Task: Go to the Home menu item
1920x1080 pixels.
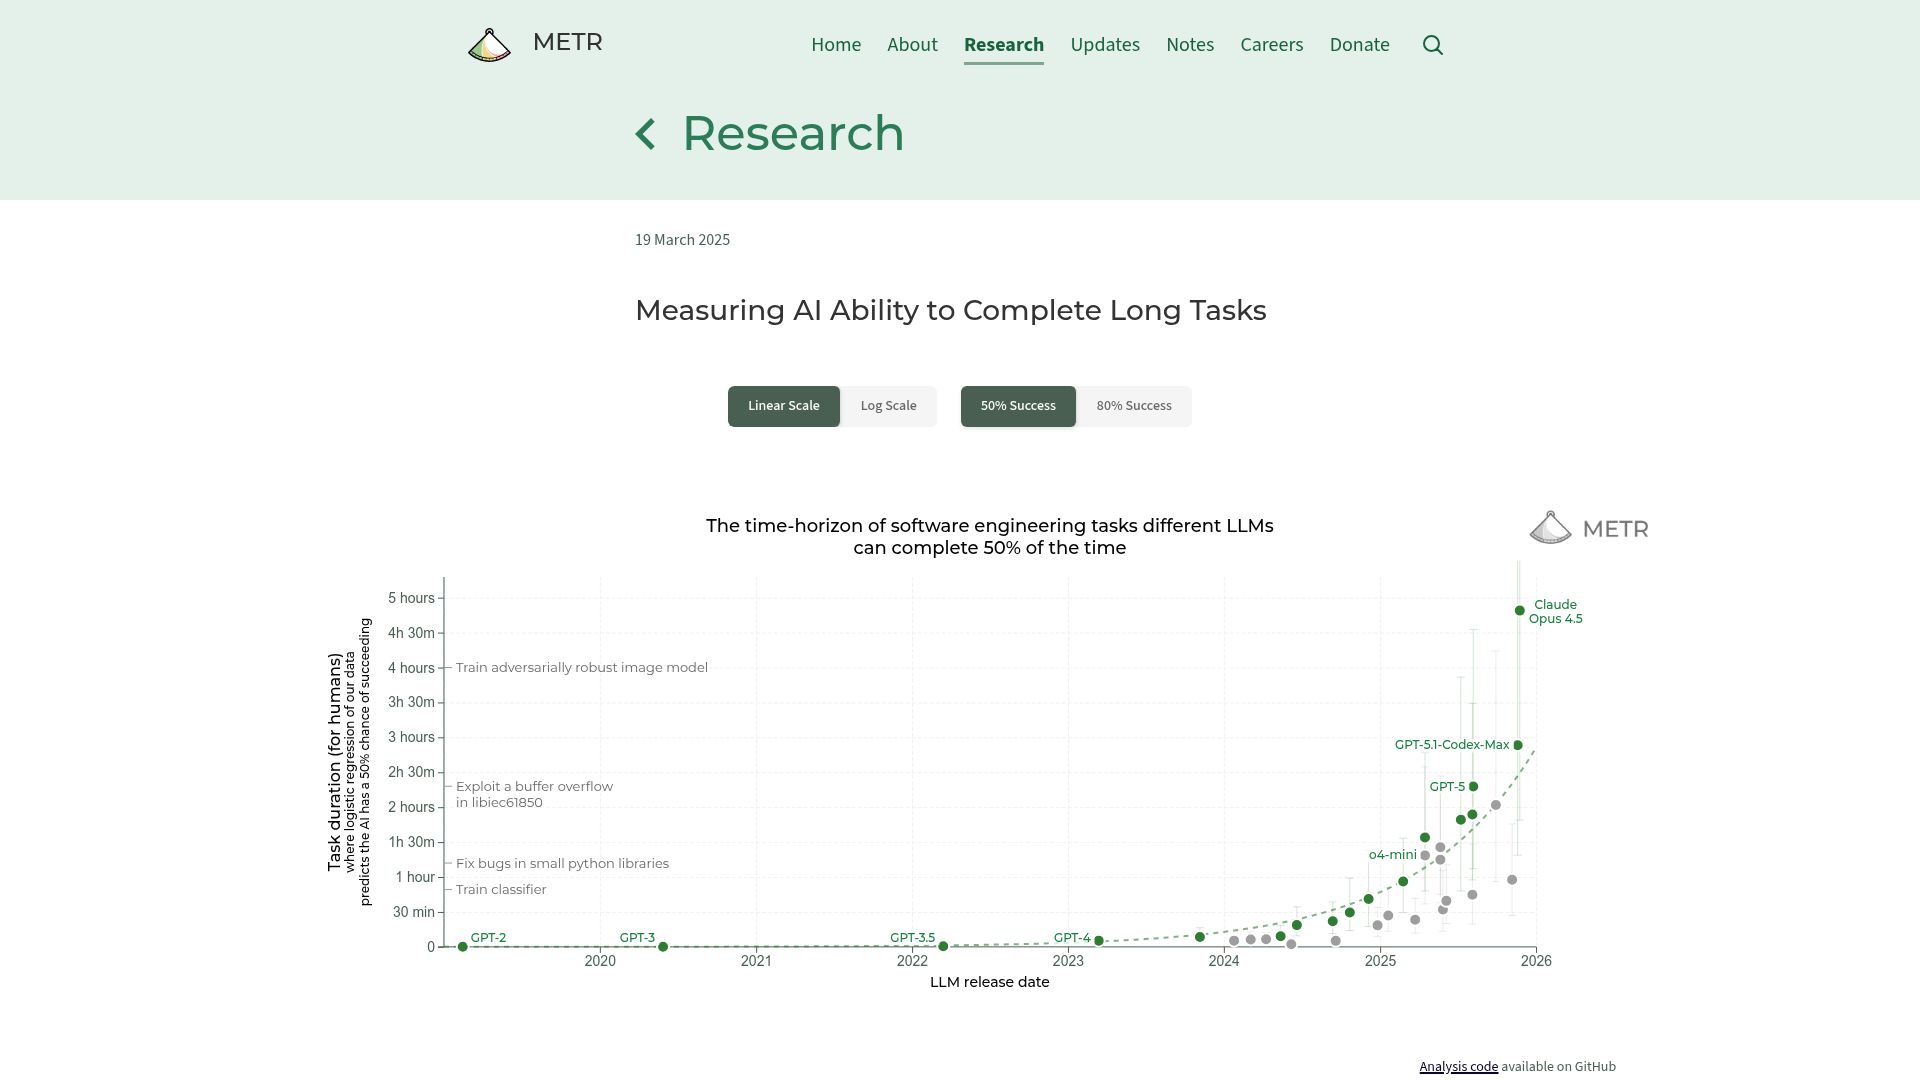Action: coord(836,45)
